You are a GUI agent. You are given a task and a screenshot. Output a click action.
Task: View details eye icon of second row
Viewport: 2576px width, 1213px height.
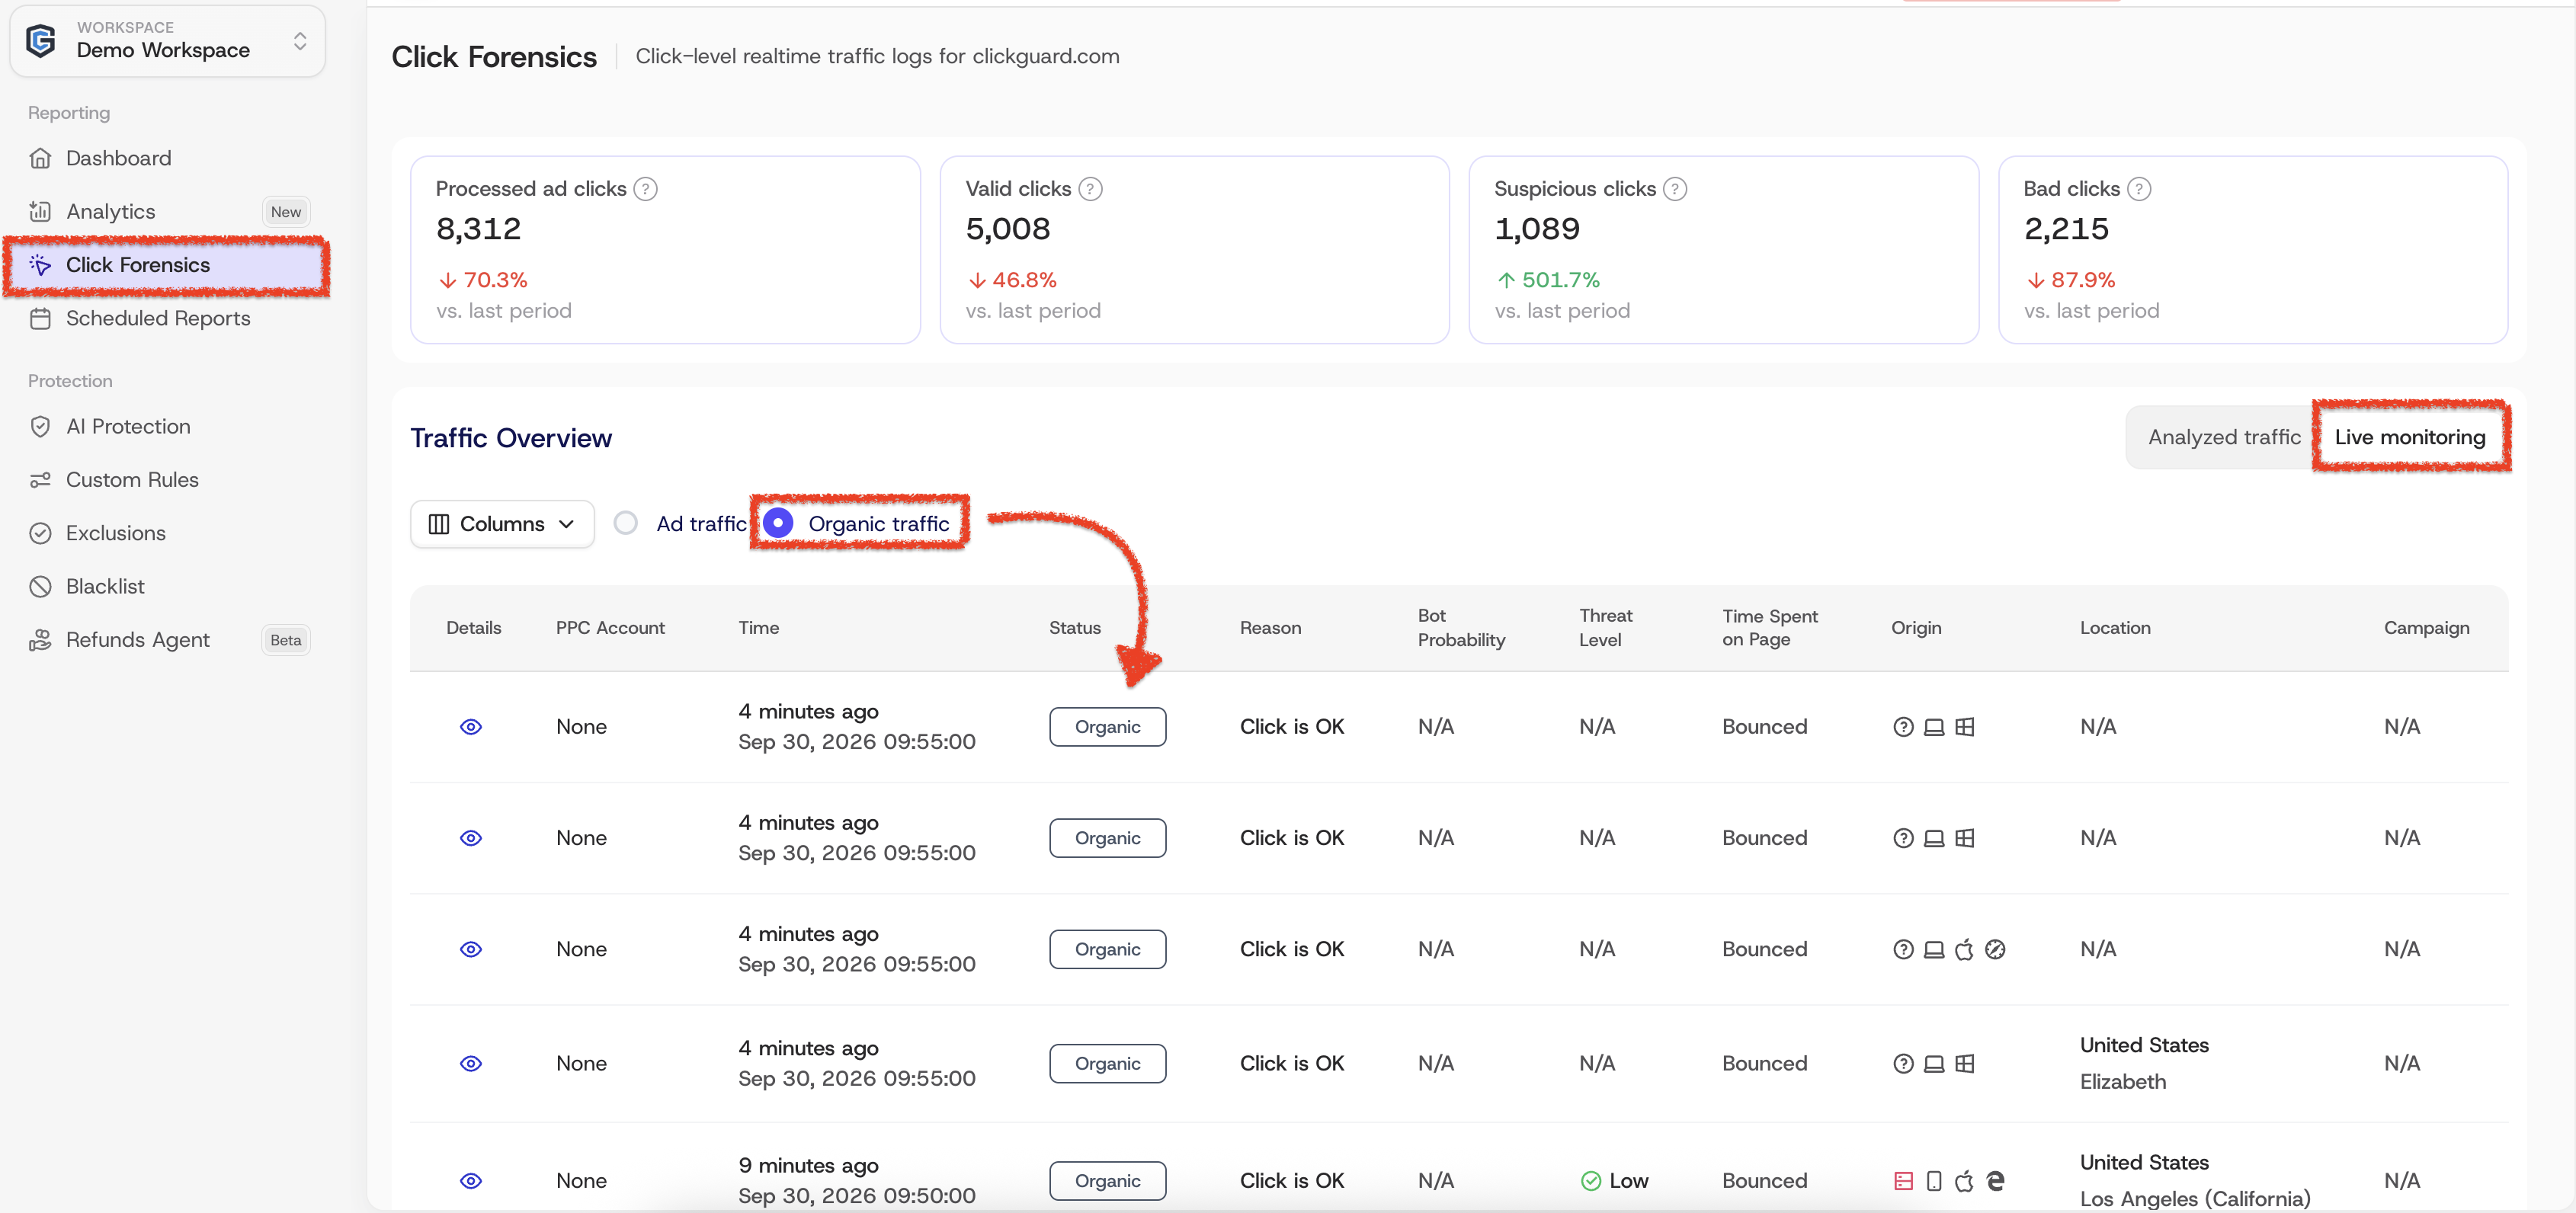(x=471, y=838)
